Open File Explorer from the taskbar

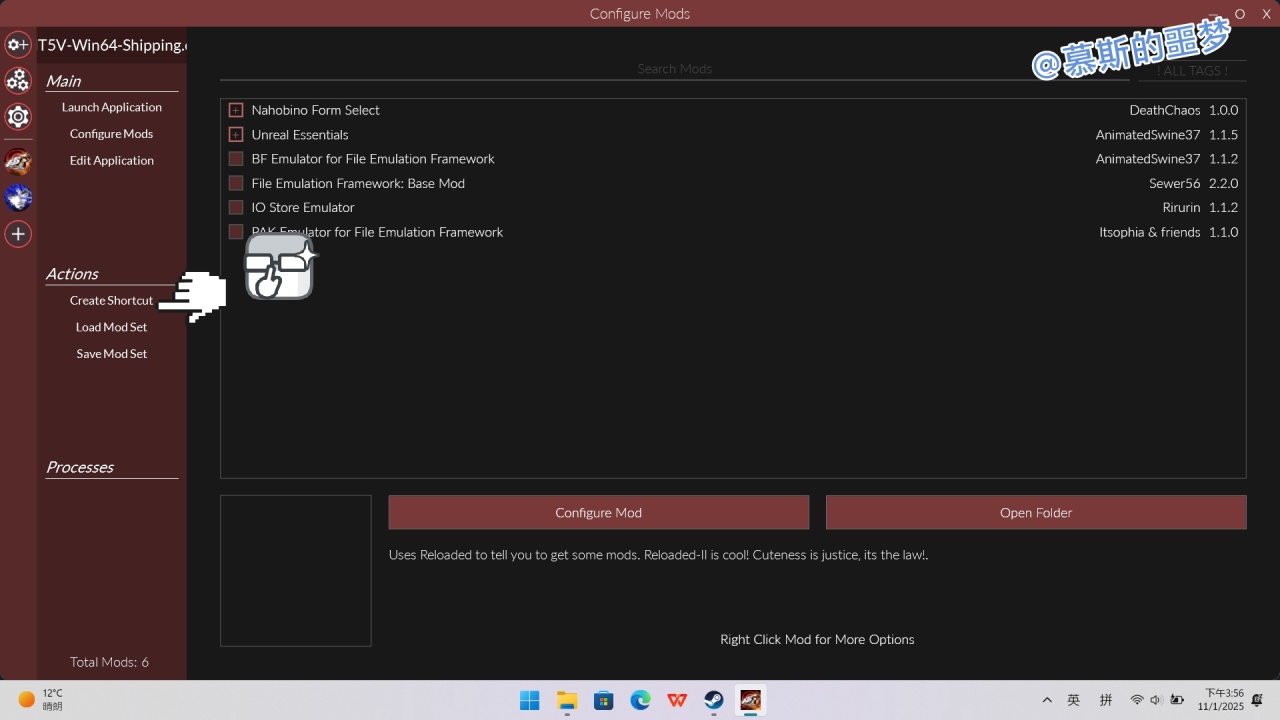(x=567, y=700)
